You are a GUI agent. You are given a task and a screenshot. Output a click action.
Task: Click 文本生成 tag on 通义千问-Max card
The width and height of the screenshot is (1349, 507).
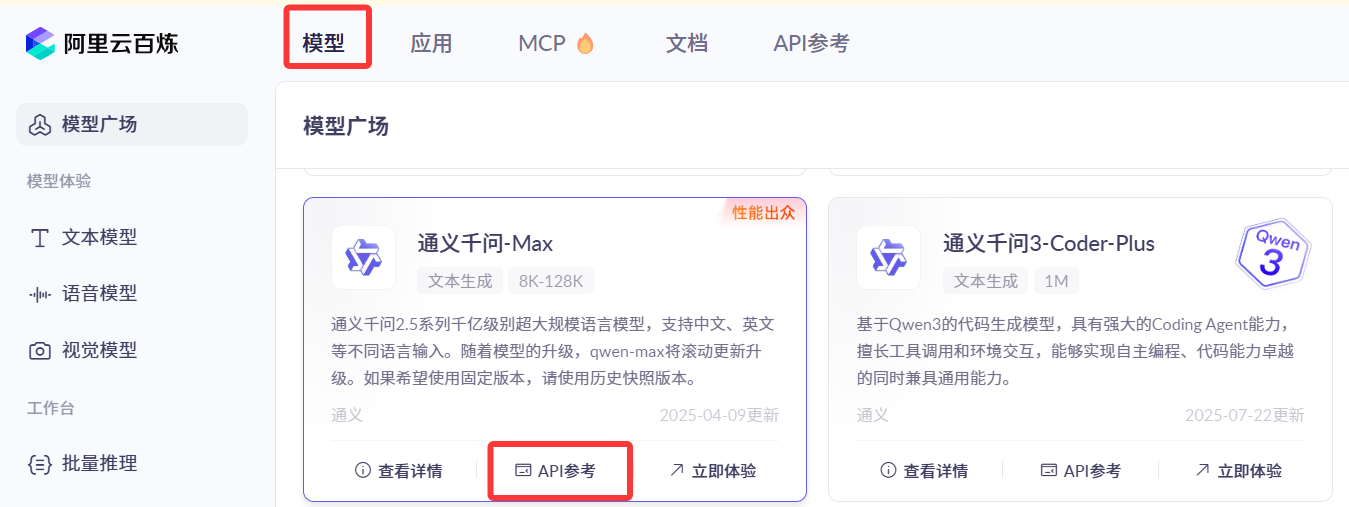click(460, 281)
